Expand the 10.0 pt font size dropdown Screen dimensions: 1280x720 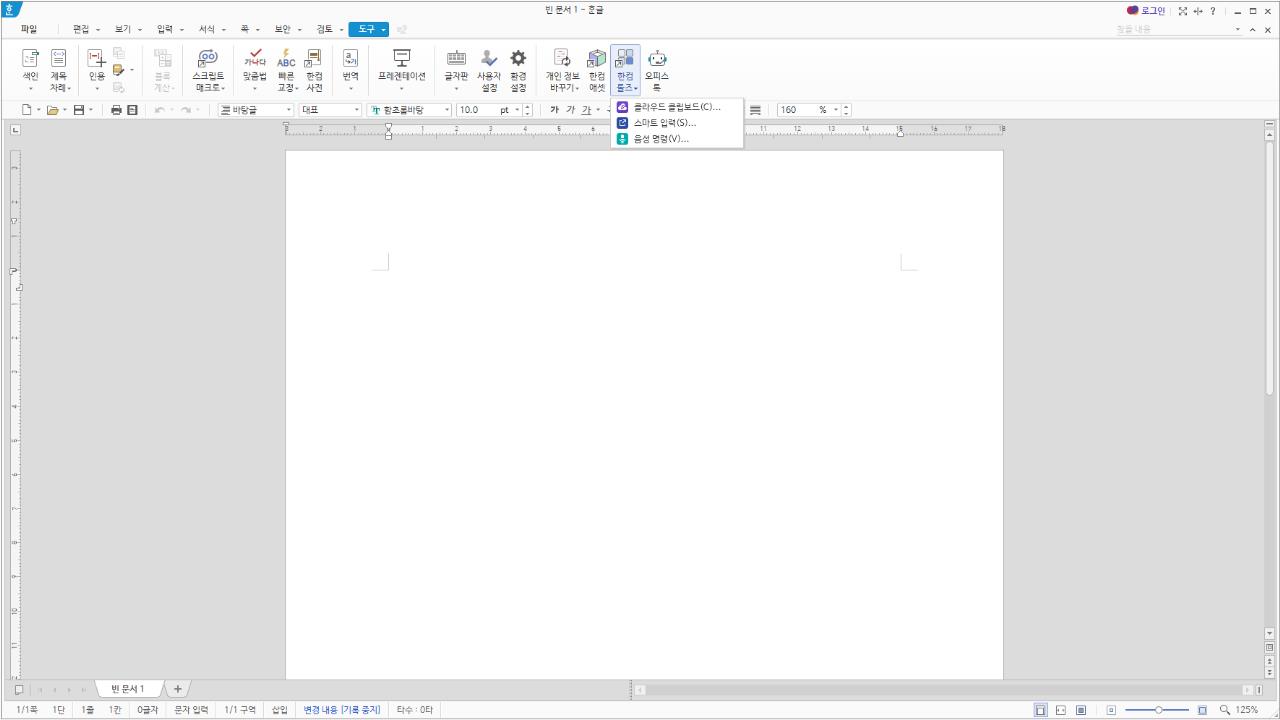[x=517, y=110]
